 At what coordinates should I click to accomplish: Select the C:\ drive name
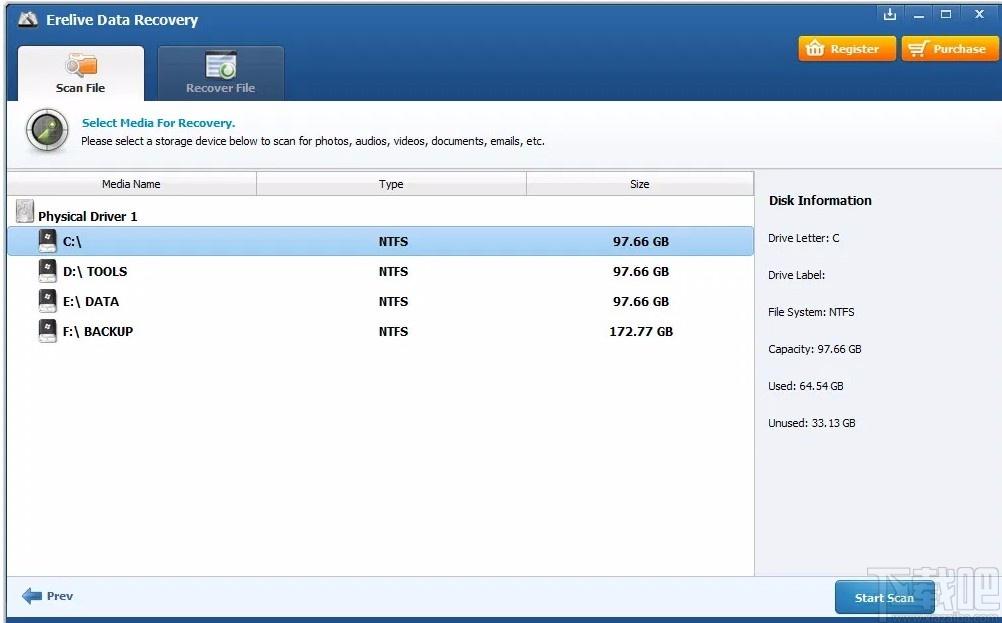[72, 242]
